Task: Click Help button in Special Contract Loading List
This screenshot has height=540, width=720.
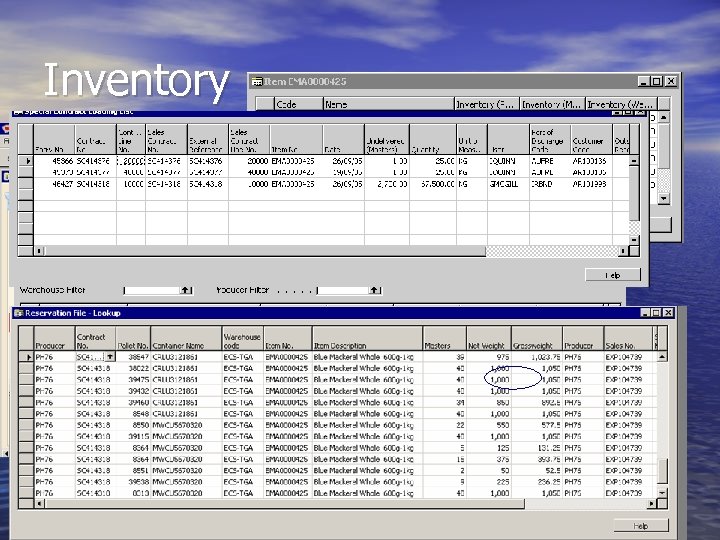Action: click(x=613, y=275)
